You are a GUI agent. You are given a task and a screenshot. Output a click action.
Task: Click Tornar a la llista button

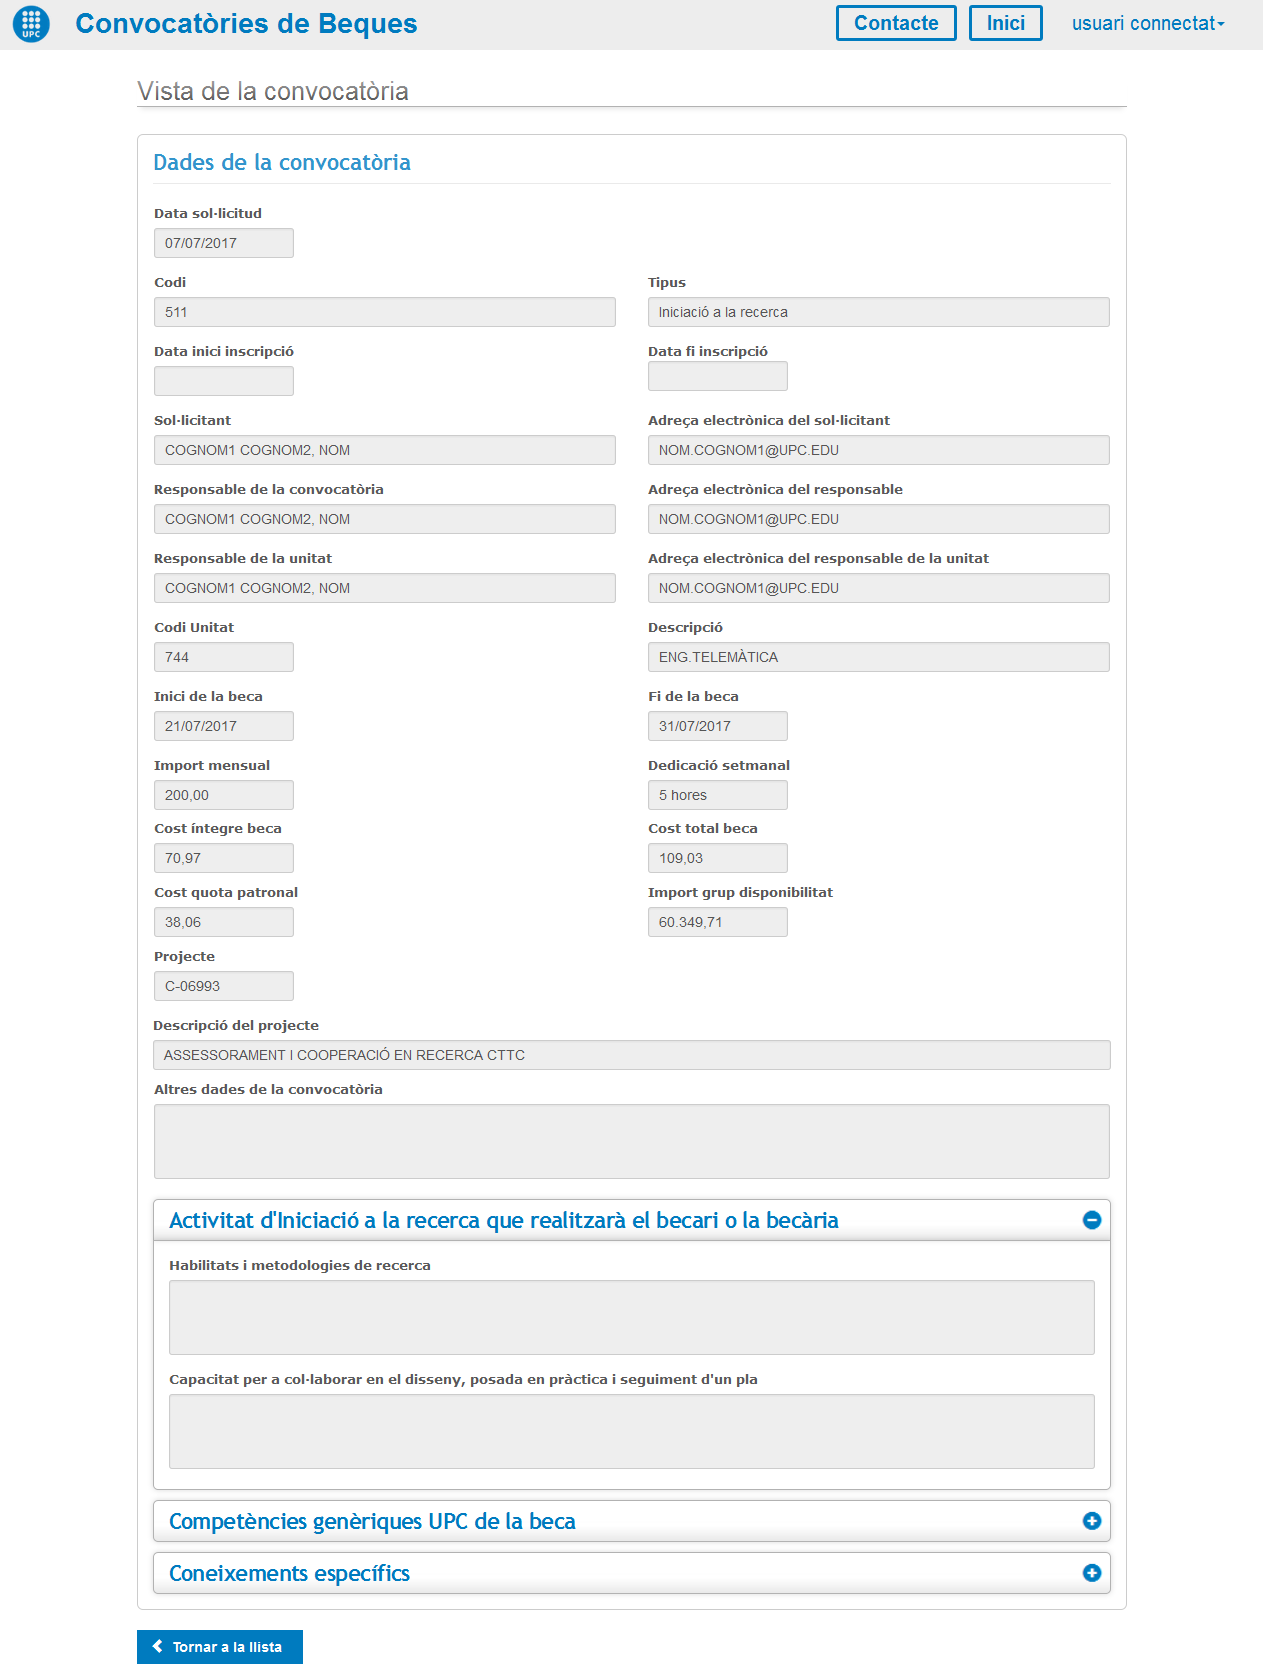click(220, 1647)
